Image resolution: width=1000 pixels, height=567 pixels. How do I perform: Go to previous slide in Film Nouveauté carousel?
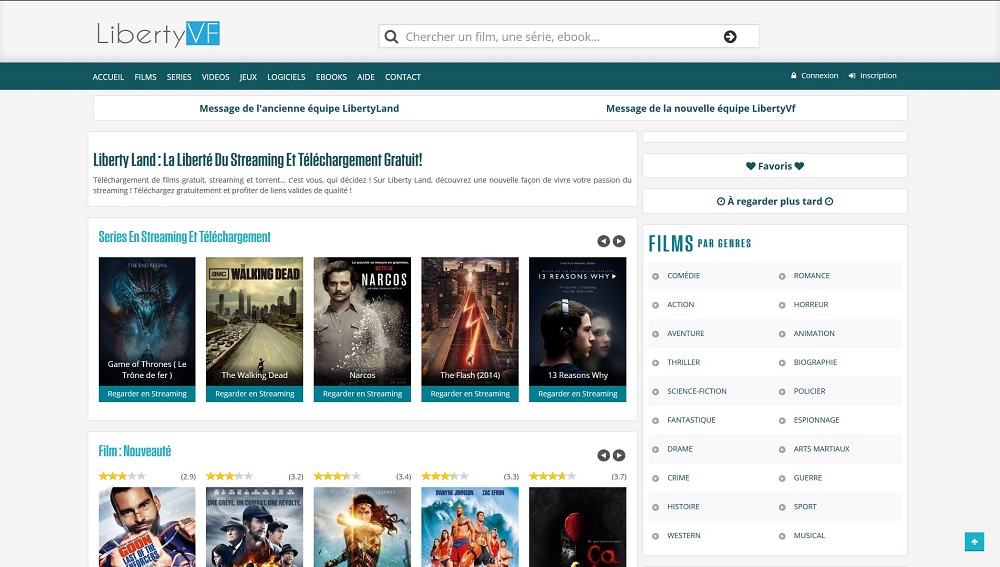(603, 455)
